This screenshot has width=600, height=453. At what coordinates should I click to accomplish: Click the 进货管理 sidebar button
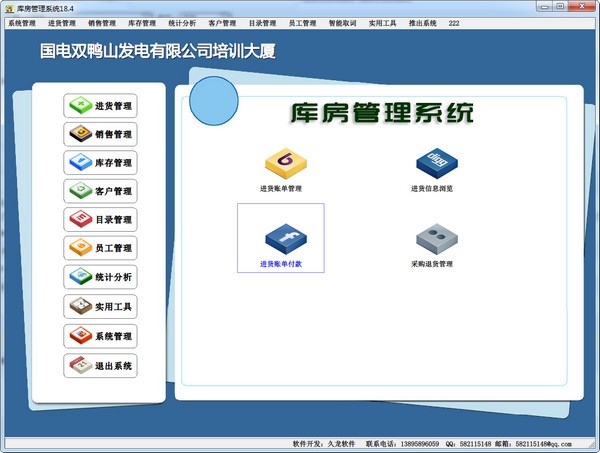click(x=100, y=105)
